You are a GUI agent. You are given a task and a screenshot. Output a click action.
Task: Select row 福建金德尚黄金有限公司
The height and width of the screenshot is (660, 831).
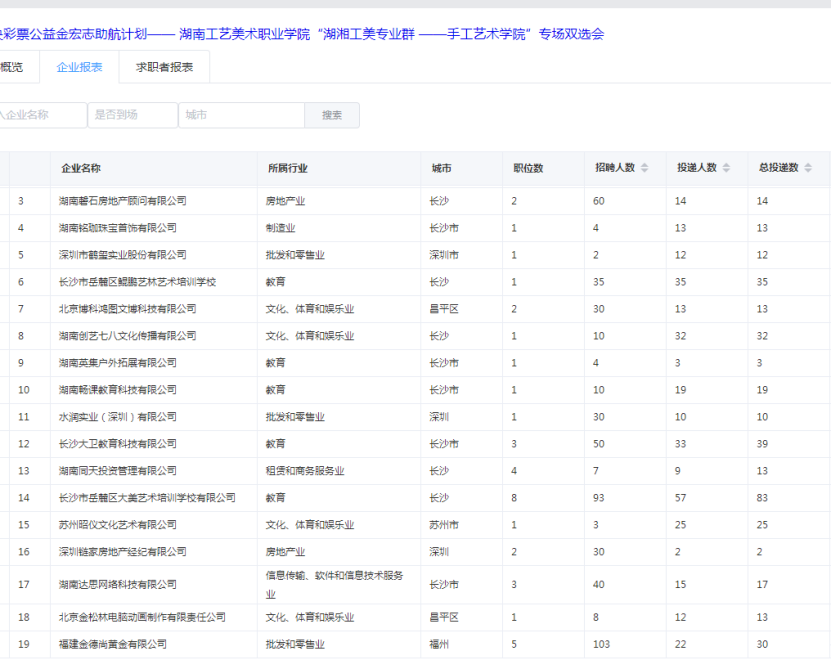112,645
